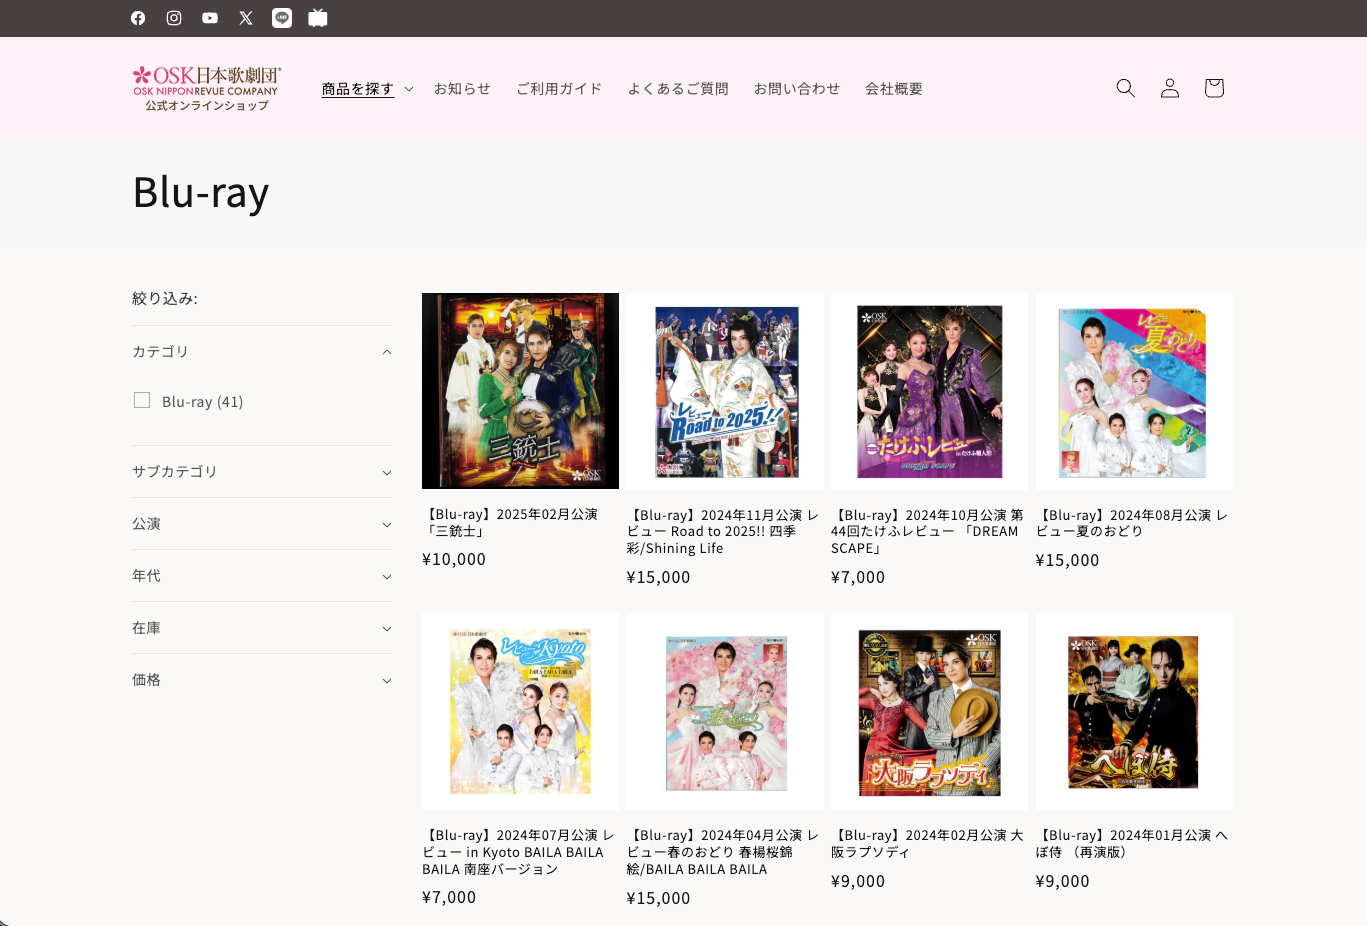Image resolution: width=1367 pixels, height=926 pixels.
Task: Expand the サブカテゴリ filter
Action: tap(386, 472)
